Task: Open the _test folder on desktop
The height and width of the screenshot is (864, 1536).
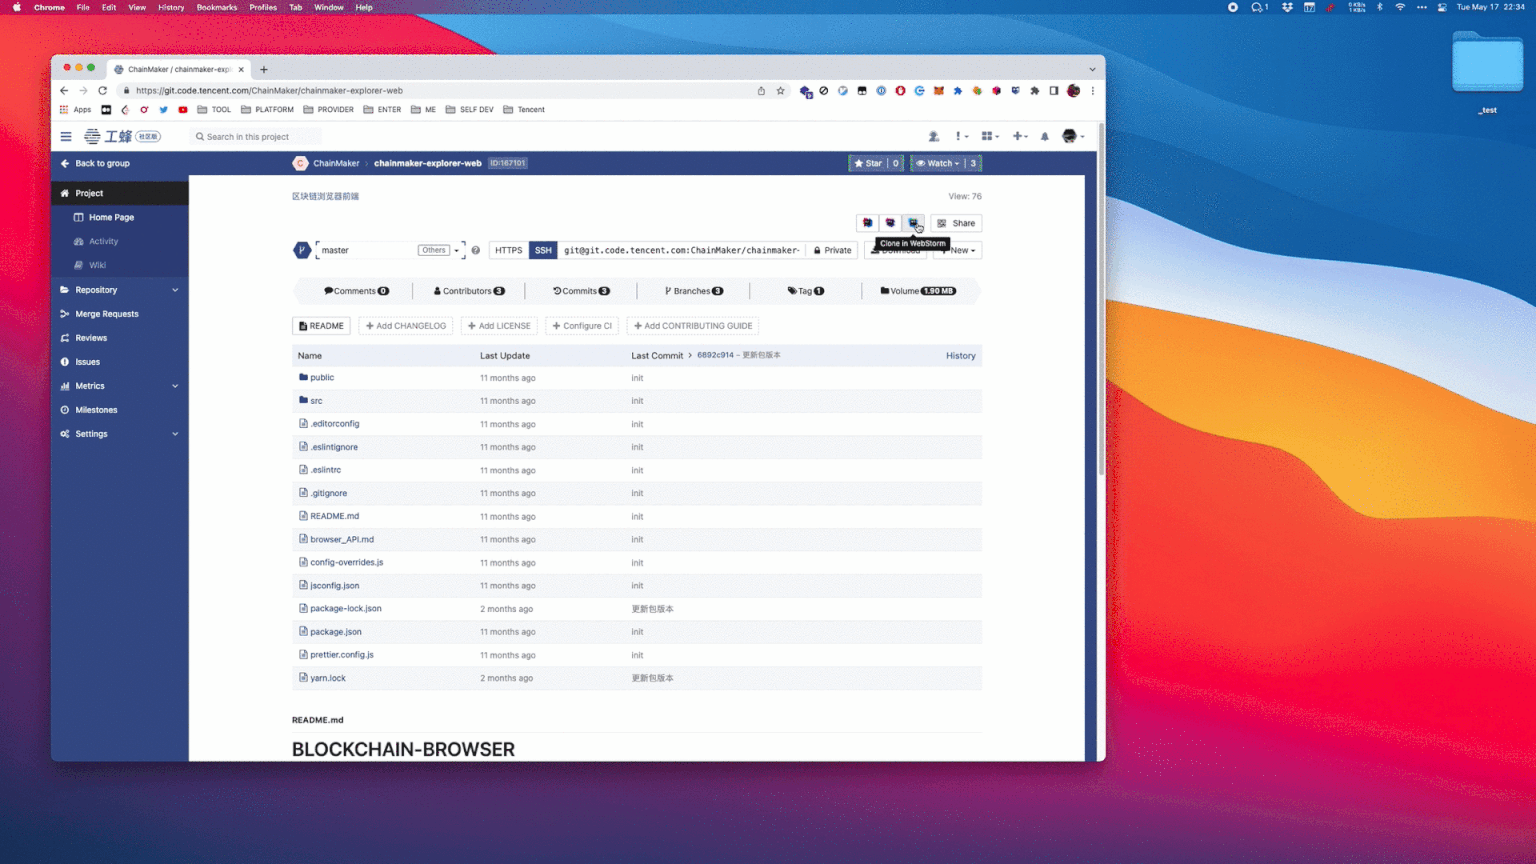Action: [x=1488, y=72]
